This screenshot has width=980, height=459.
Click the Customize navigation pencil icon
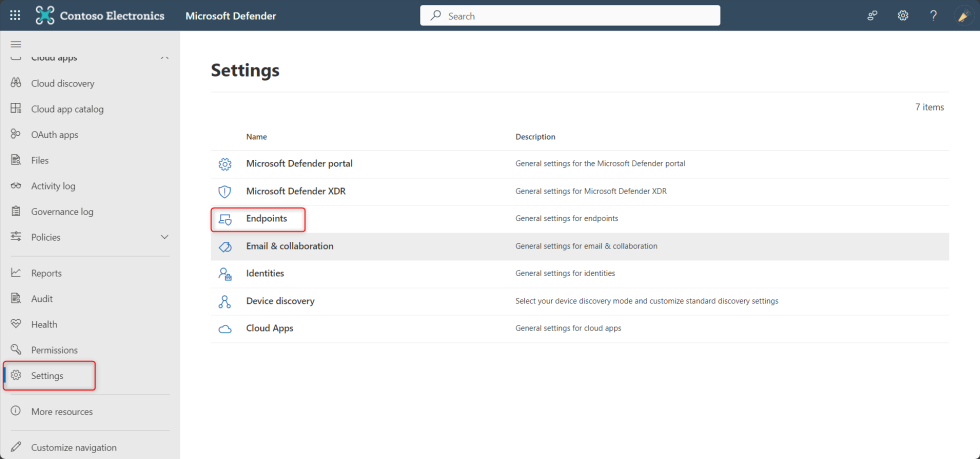(17, 447)
